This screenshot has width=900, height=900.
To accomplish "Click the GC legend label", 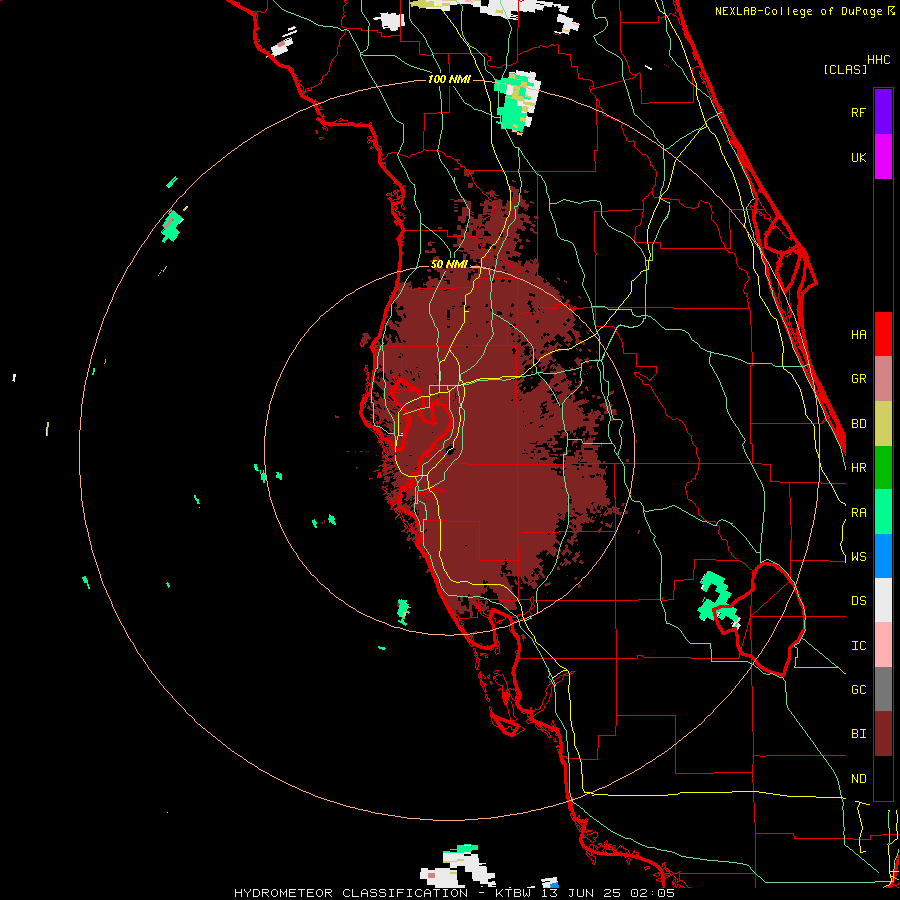I will [858, 690].
